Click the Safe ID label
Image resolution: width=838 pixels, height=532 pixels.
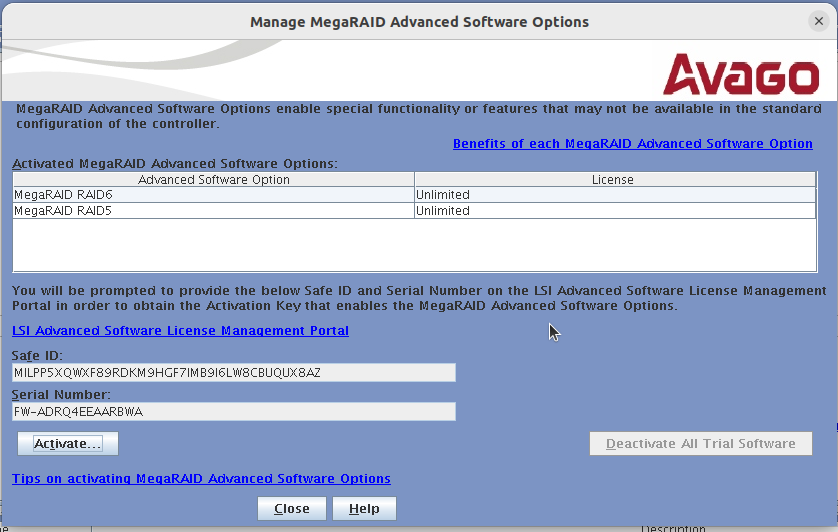37,356
